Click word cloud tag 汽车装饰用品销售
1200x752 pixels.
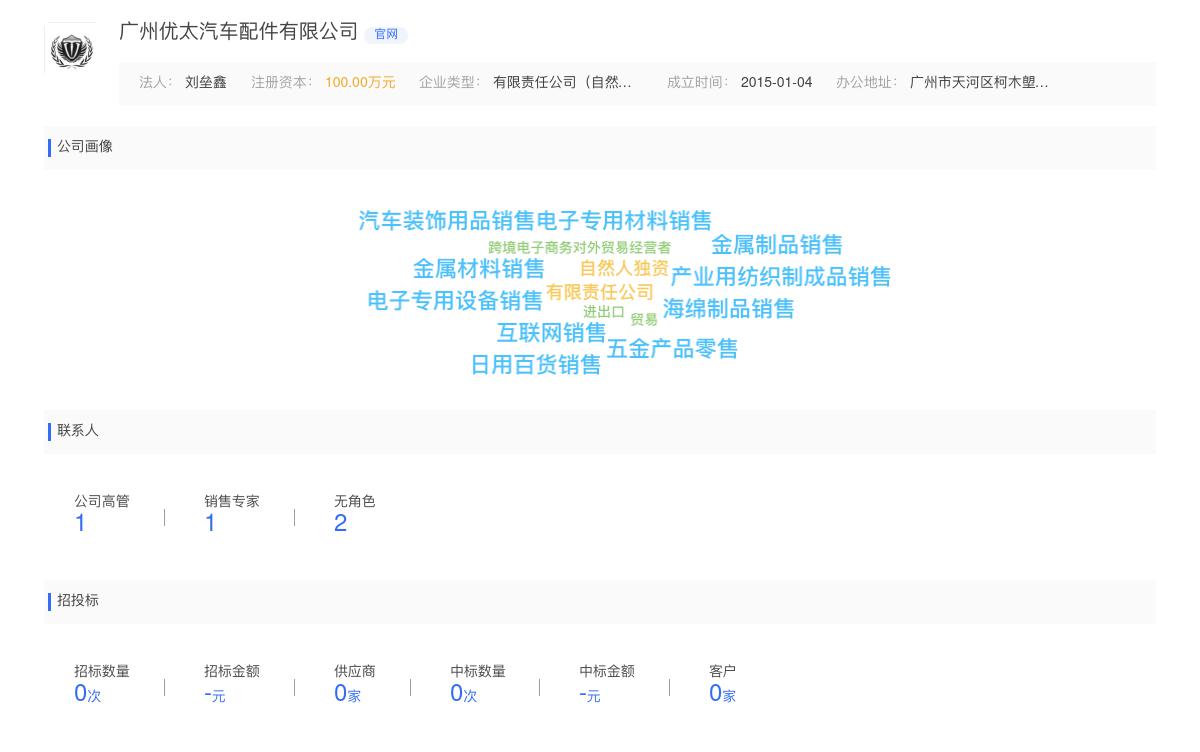[447, 221]
